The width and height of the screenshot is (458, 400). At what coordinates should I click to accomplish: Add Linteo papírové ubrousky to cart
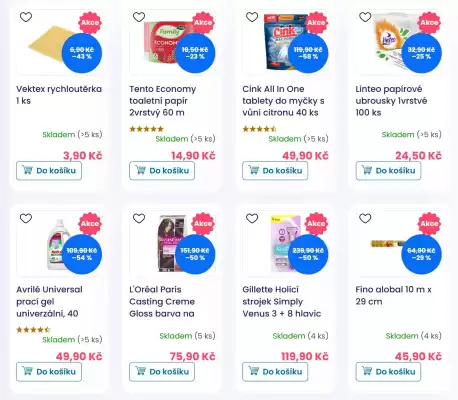pyautogui.click(x=388, y=171)
